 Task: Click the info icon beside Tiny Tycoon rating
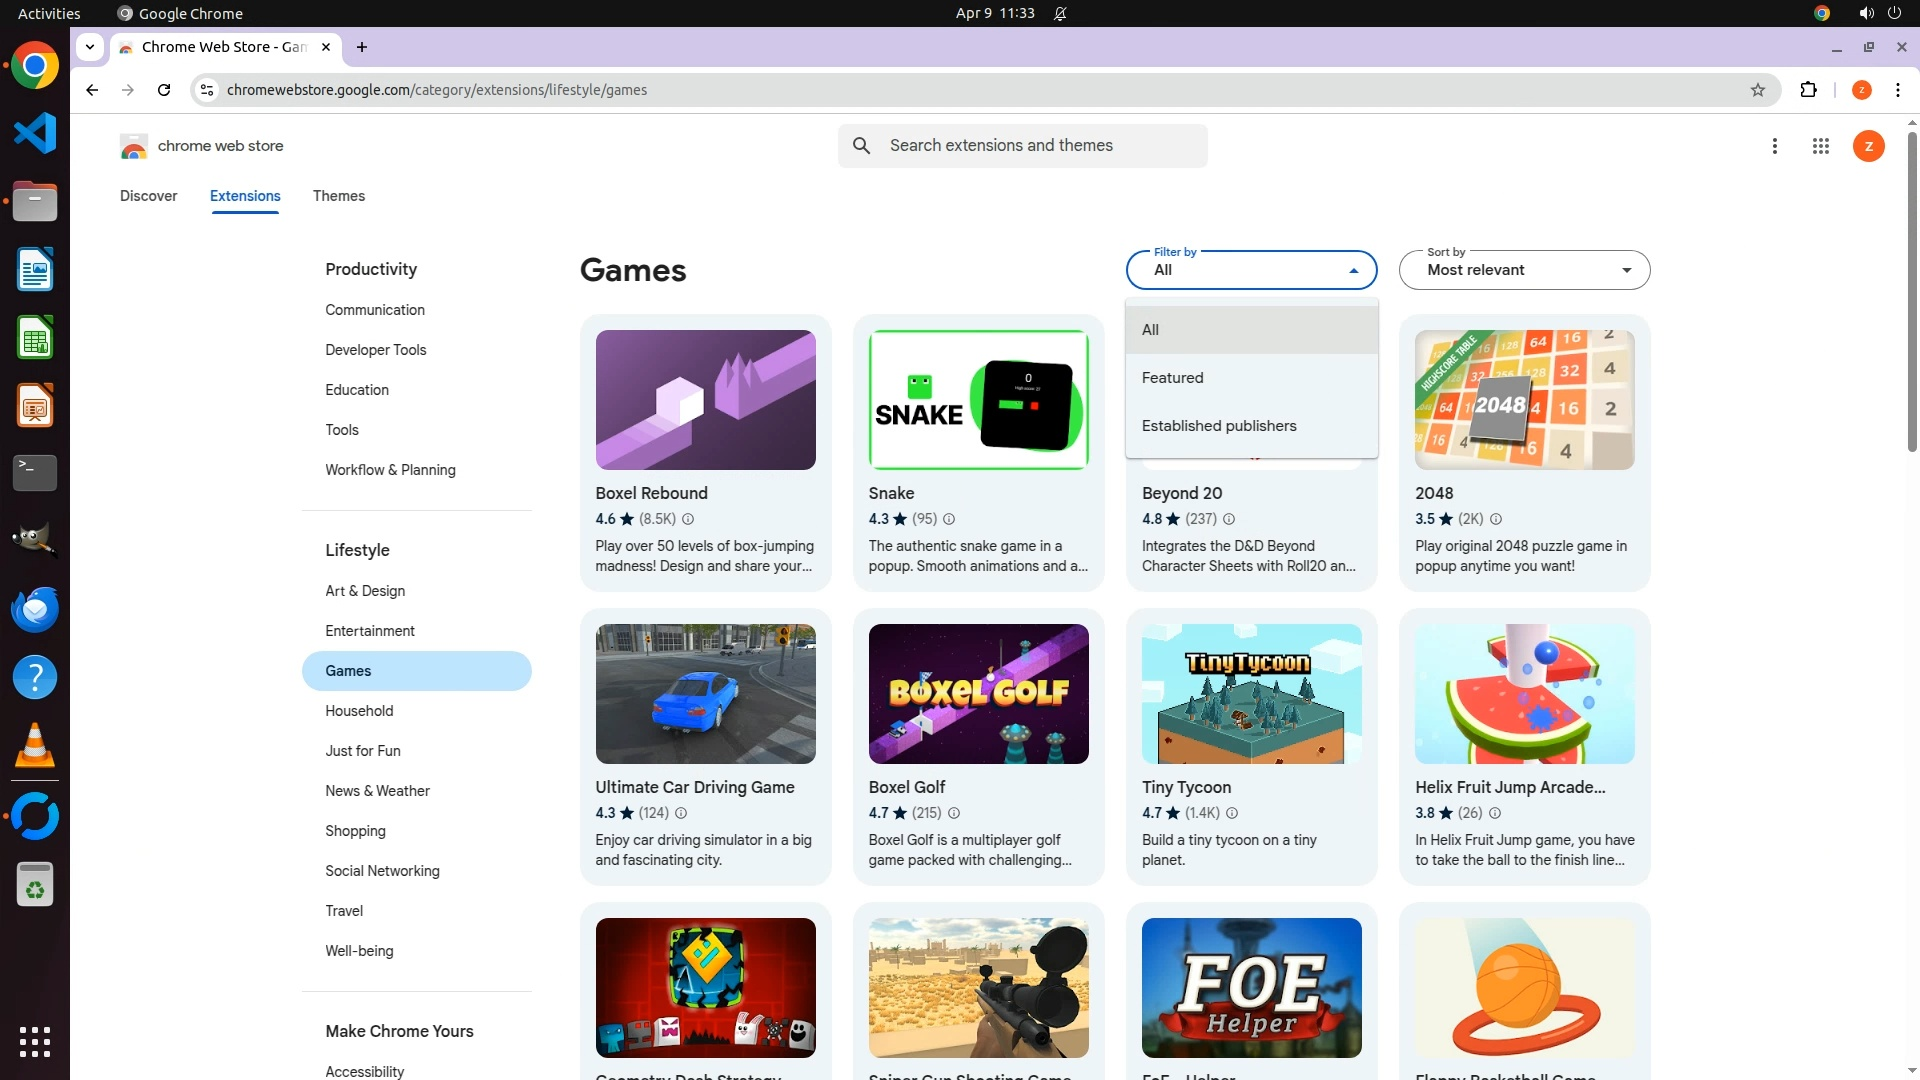pyautogui.click(x=1232, y=813)
